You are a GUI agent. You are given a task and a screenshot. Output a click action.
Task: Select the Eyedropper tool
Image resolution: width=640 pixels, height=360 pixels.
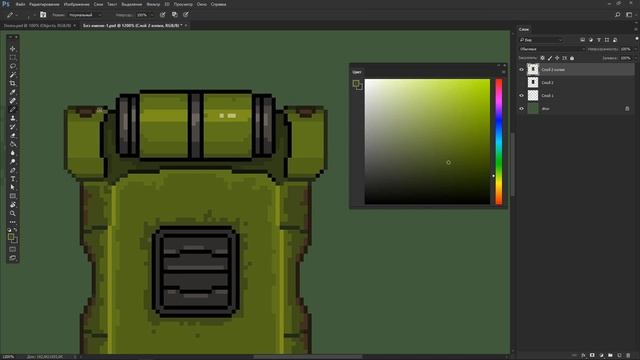pos(13,92)
